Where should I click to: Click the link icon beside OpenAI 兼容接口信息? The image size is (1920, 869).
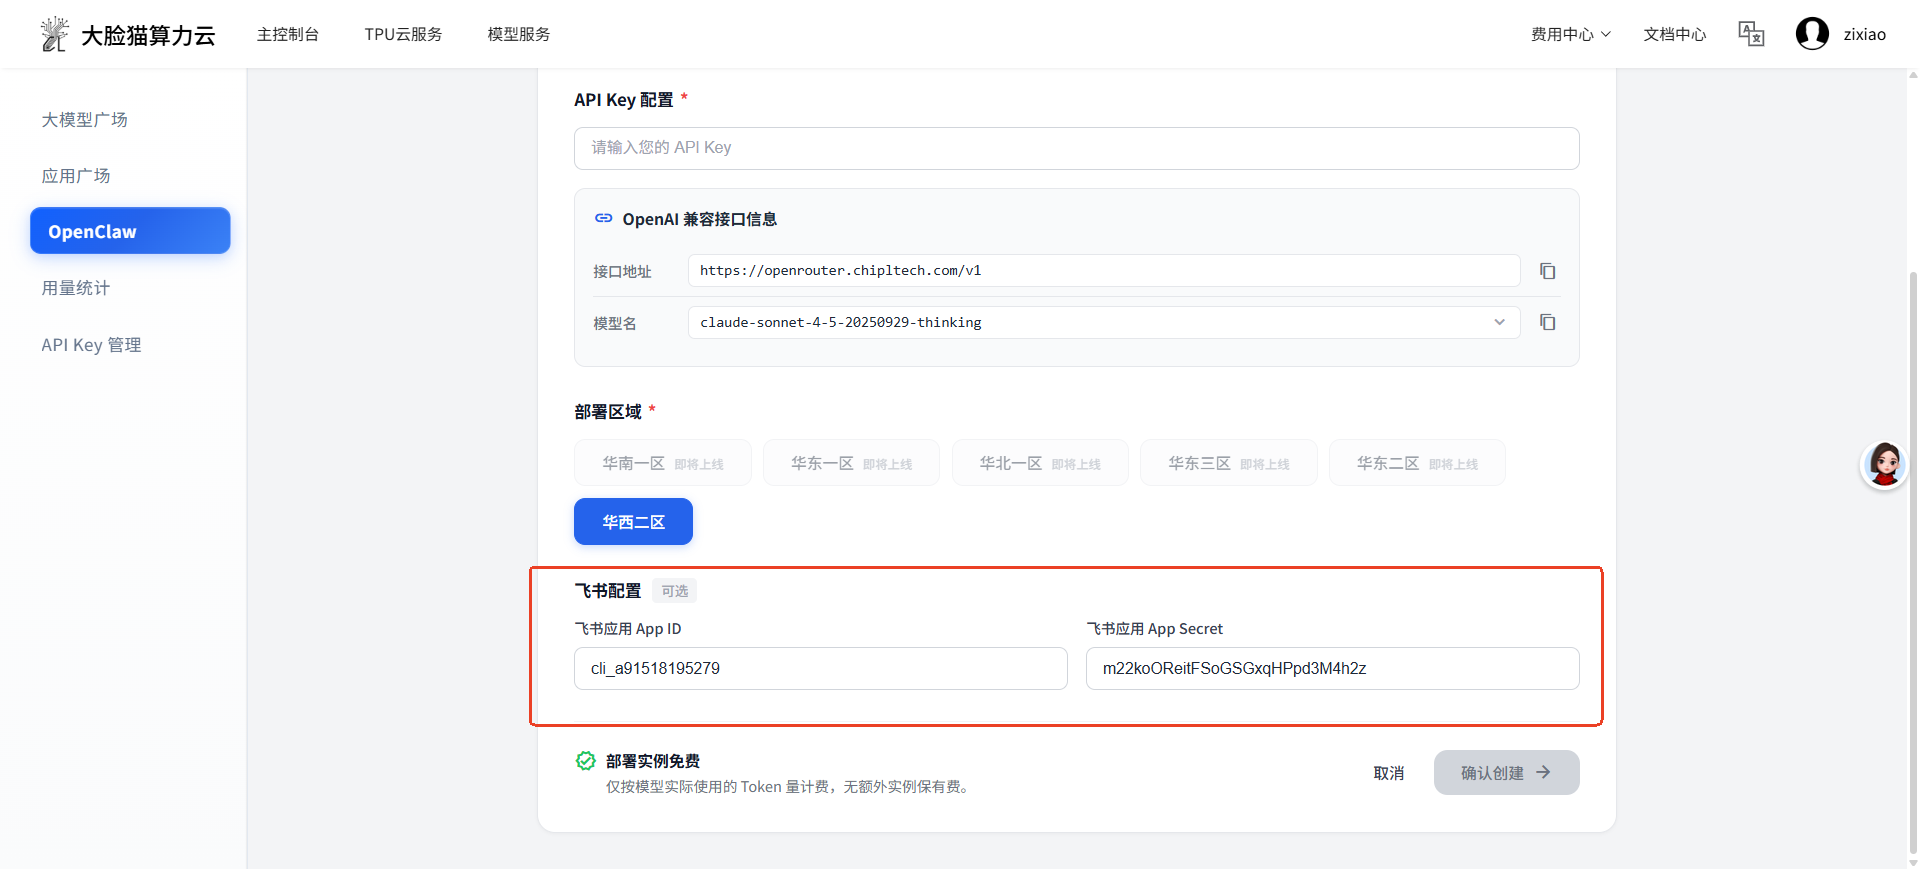click(x=603, y=218)
